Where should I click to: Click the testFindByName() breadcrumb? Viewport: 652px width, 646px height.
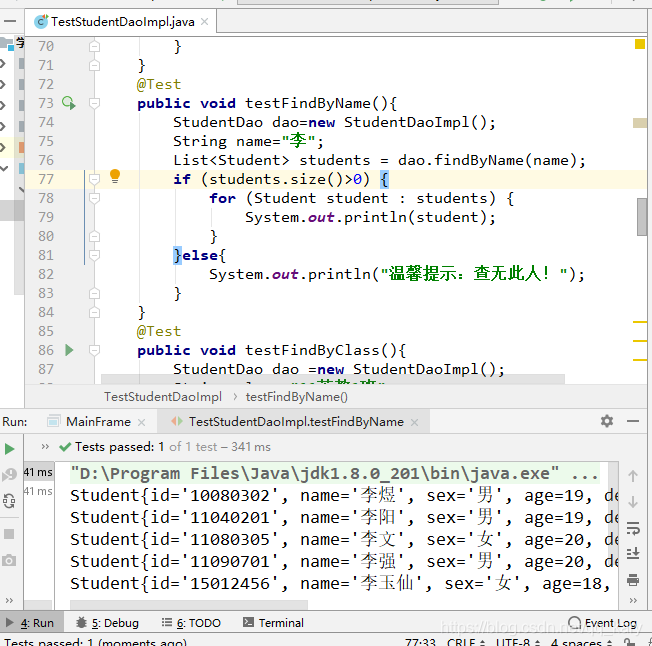(x=296, y=397)
